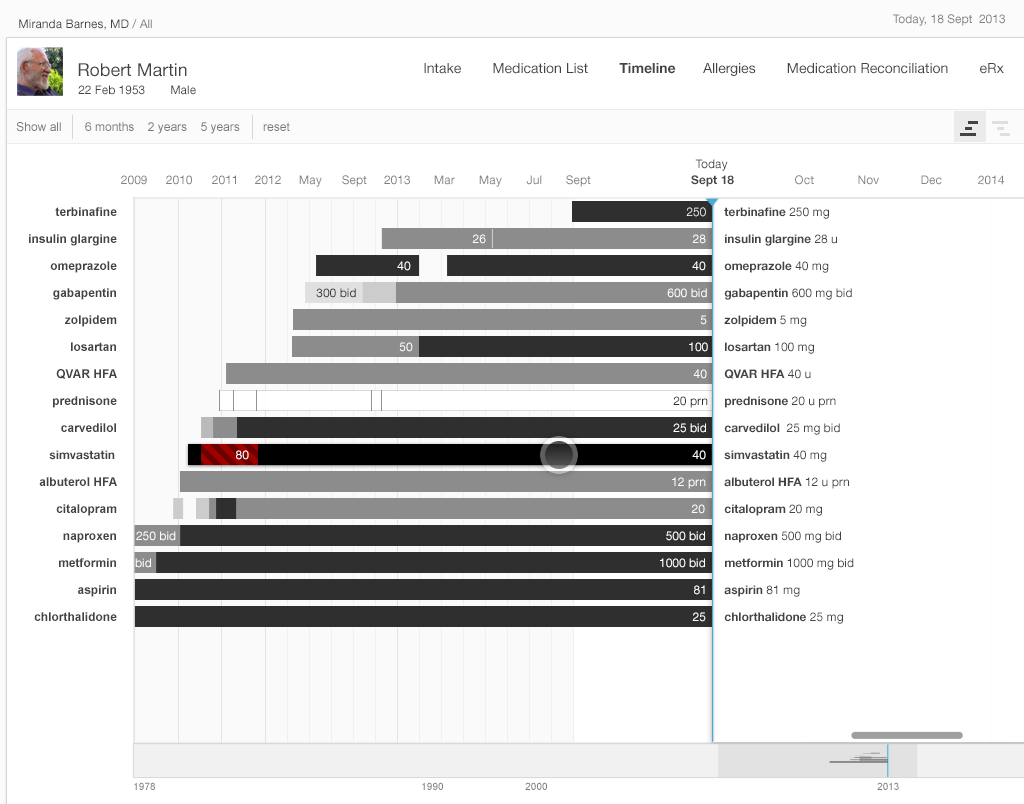Click the overview minimap highlighted range
Image resolution: width=1024 pixels, height=804 pixels.
click(x=817, y=760)
